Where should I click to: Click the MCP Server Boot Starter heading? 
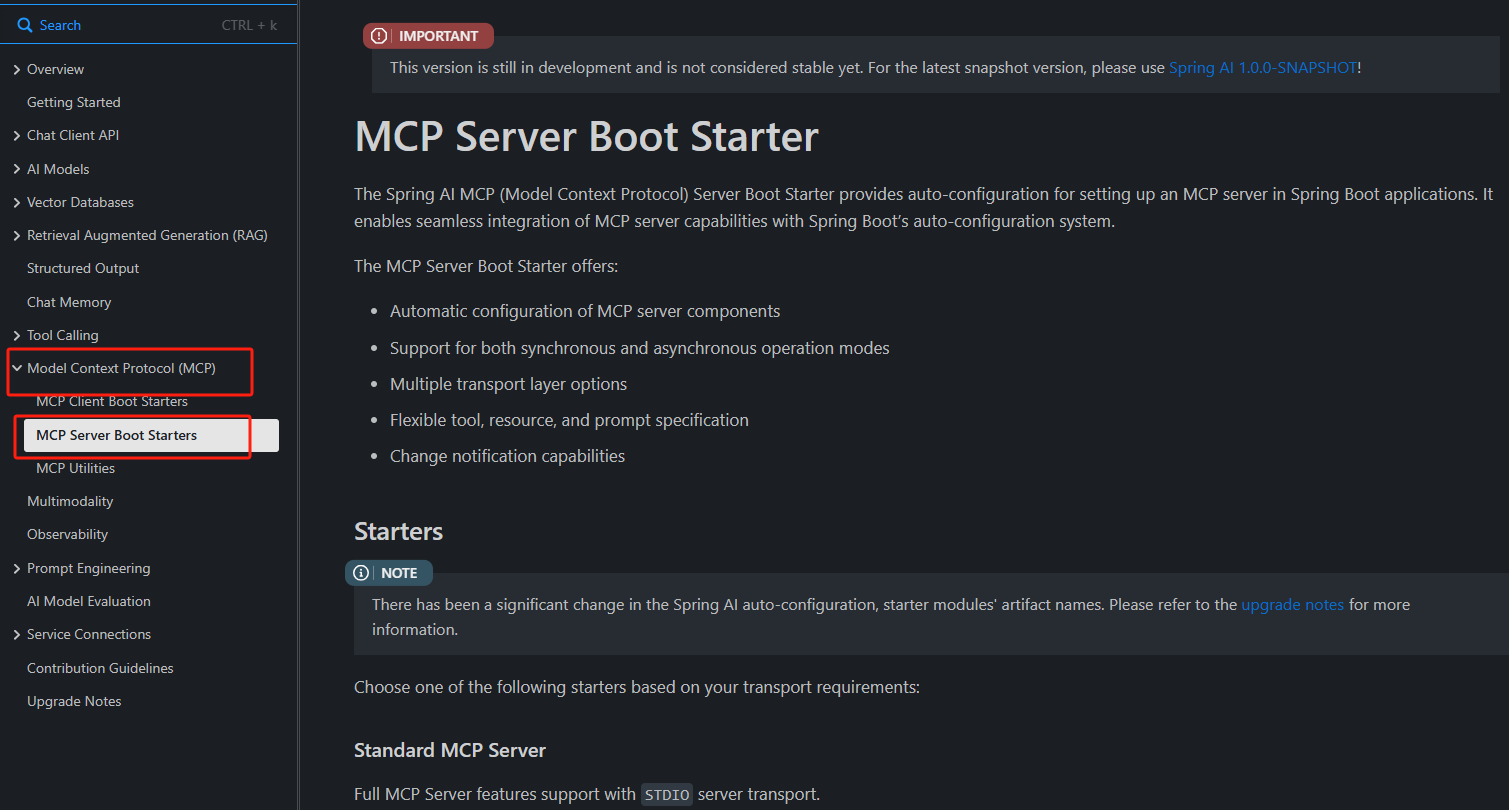(586, 137)
